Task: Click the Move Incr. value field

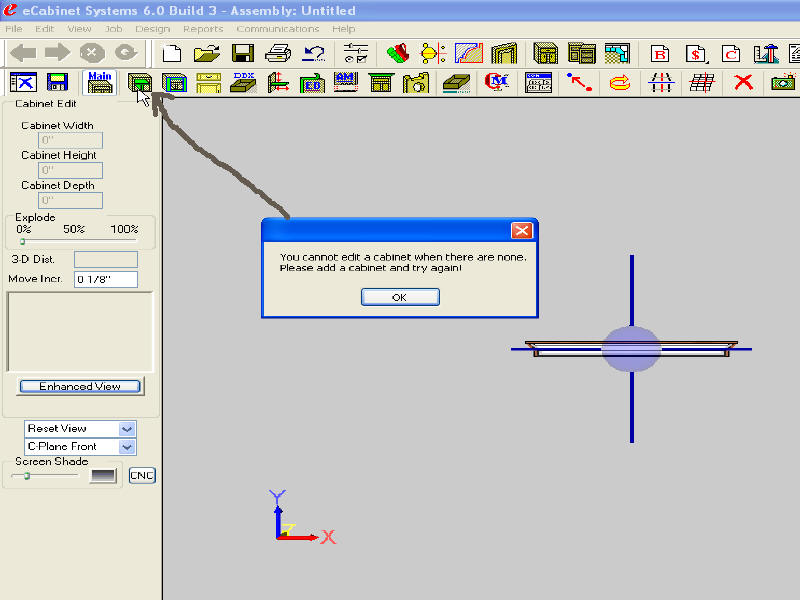Action: coord(106,279)
